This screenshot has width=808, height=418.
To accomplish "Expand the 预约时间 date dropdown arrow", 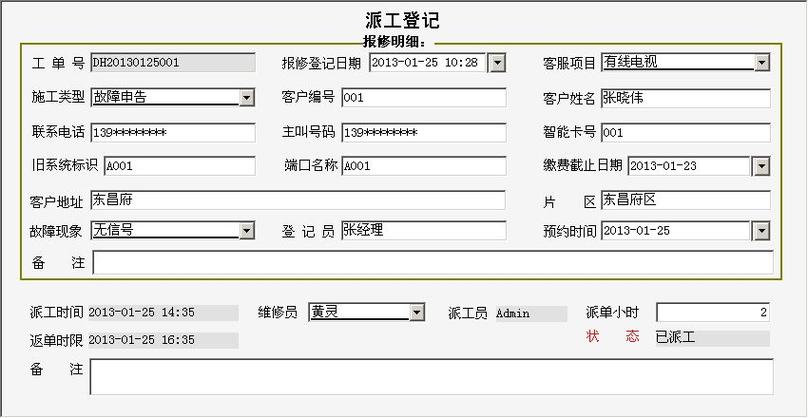I will [762, 231].
